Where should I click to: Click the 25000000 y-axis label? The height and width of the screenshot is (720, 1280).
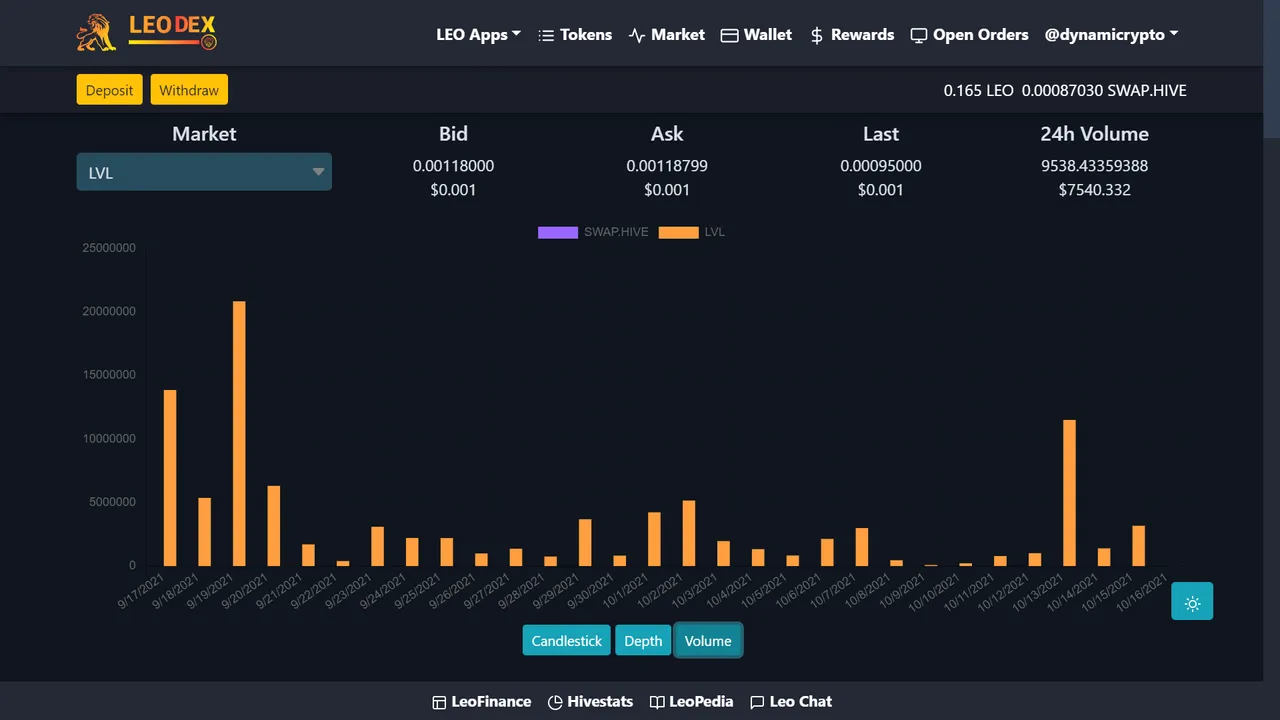click(x=109, y=248)
